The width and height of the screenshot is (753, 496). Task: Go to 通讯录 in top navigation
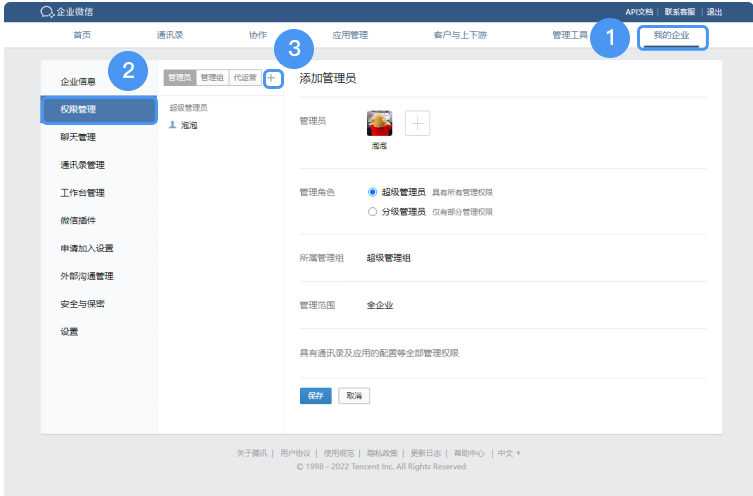tap(169, 35)
